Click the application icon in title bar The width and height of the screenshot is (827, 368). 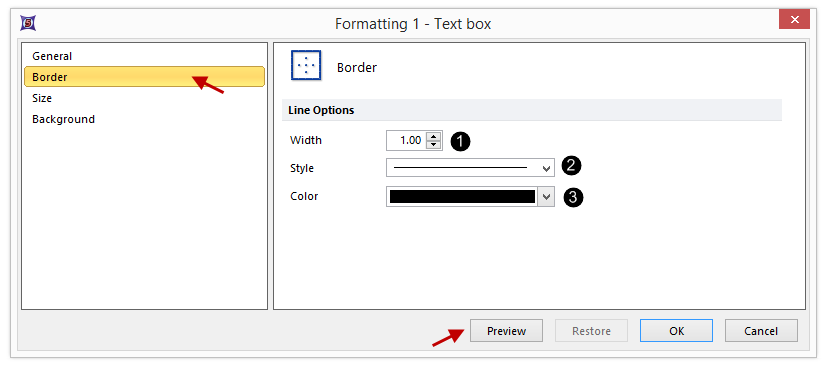[x=27, y=23]
